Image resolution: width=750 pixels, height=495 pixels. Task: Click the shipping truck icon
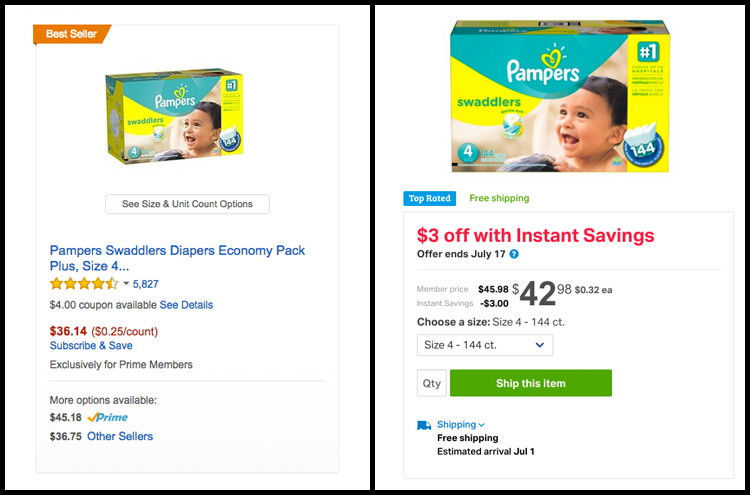tap(424, 425)
